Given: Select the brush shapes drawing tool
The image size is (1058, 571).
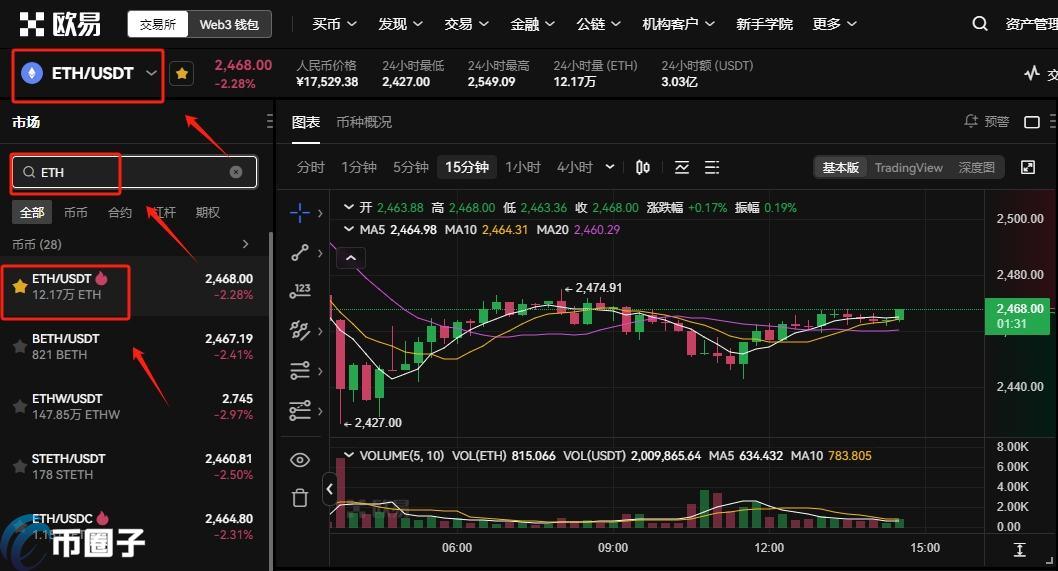Looking at the screenshot, I should [x=300, y=331].
